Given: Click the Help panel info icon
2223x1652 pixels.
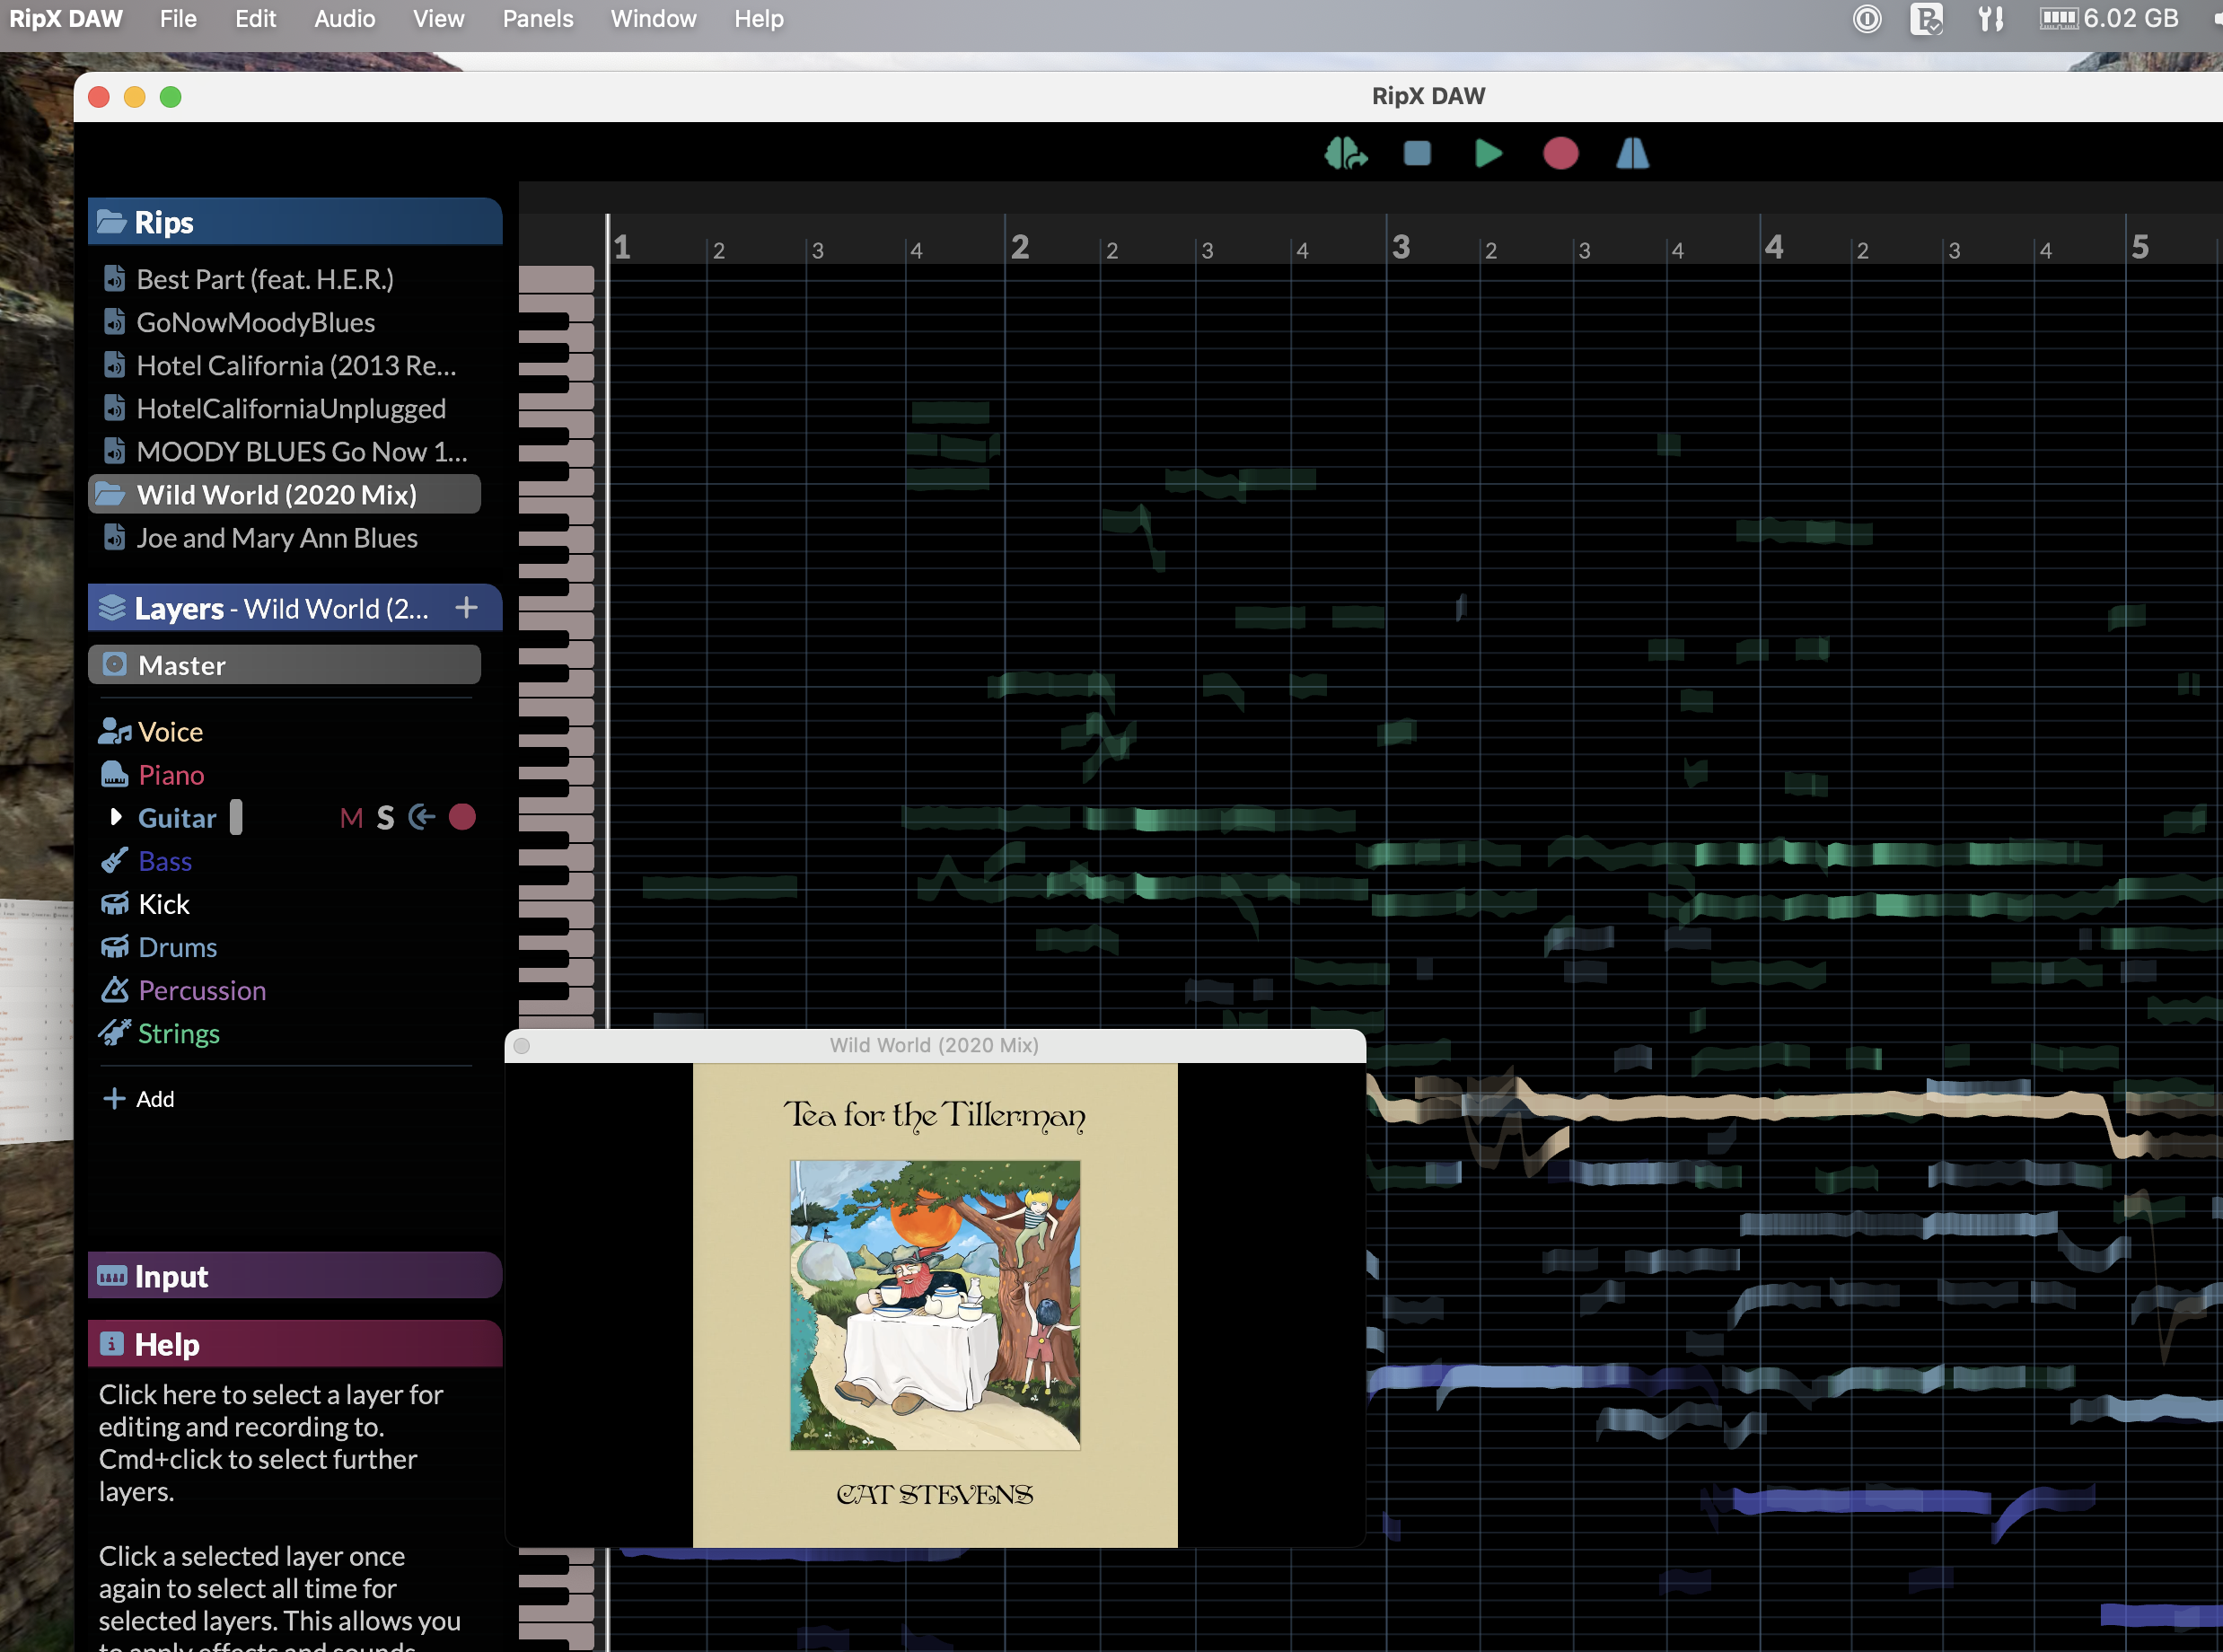Looking at the screenshot, I should (x=112, y=1343).
